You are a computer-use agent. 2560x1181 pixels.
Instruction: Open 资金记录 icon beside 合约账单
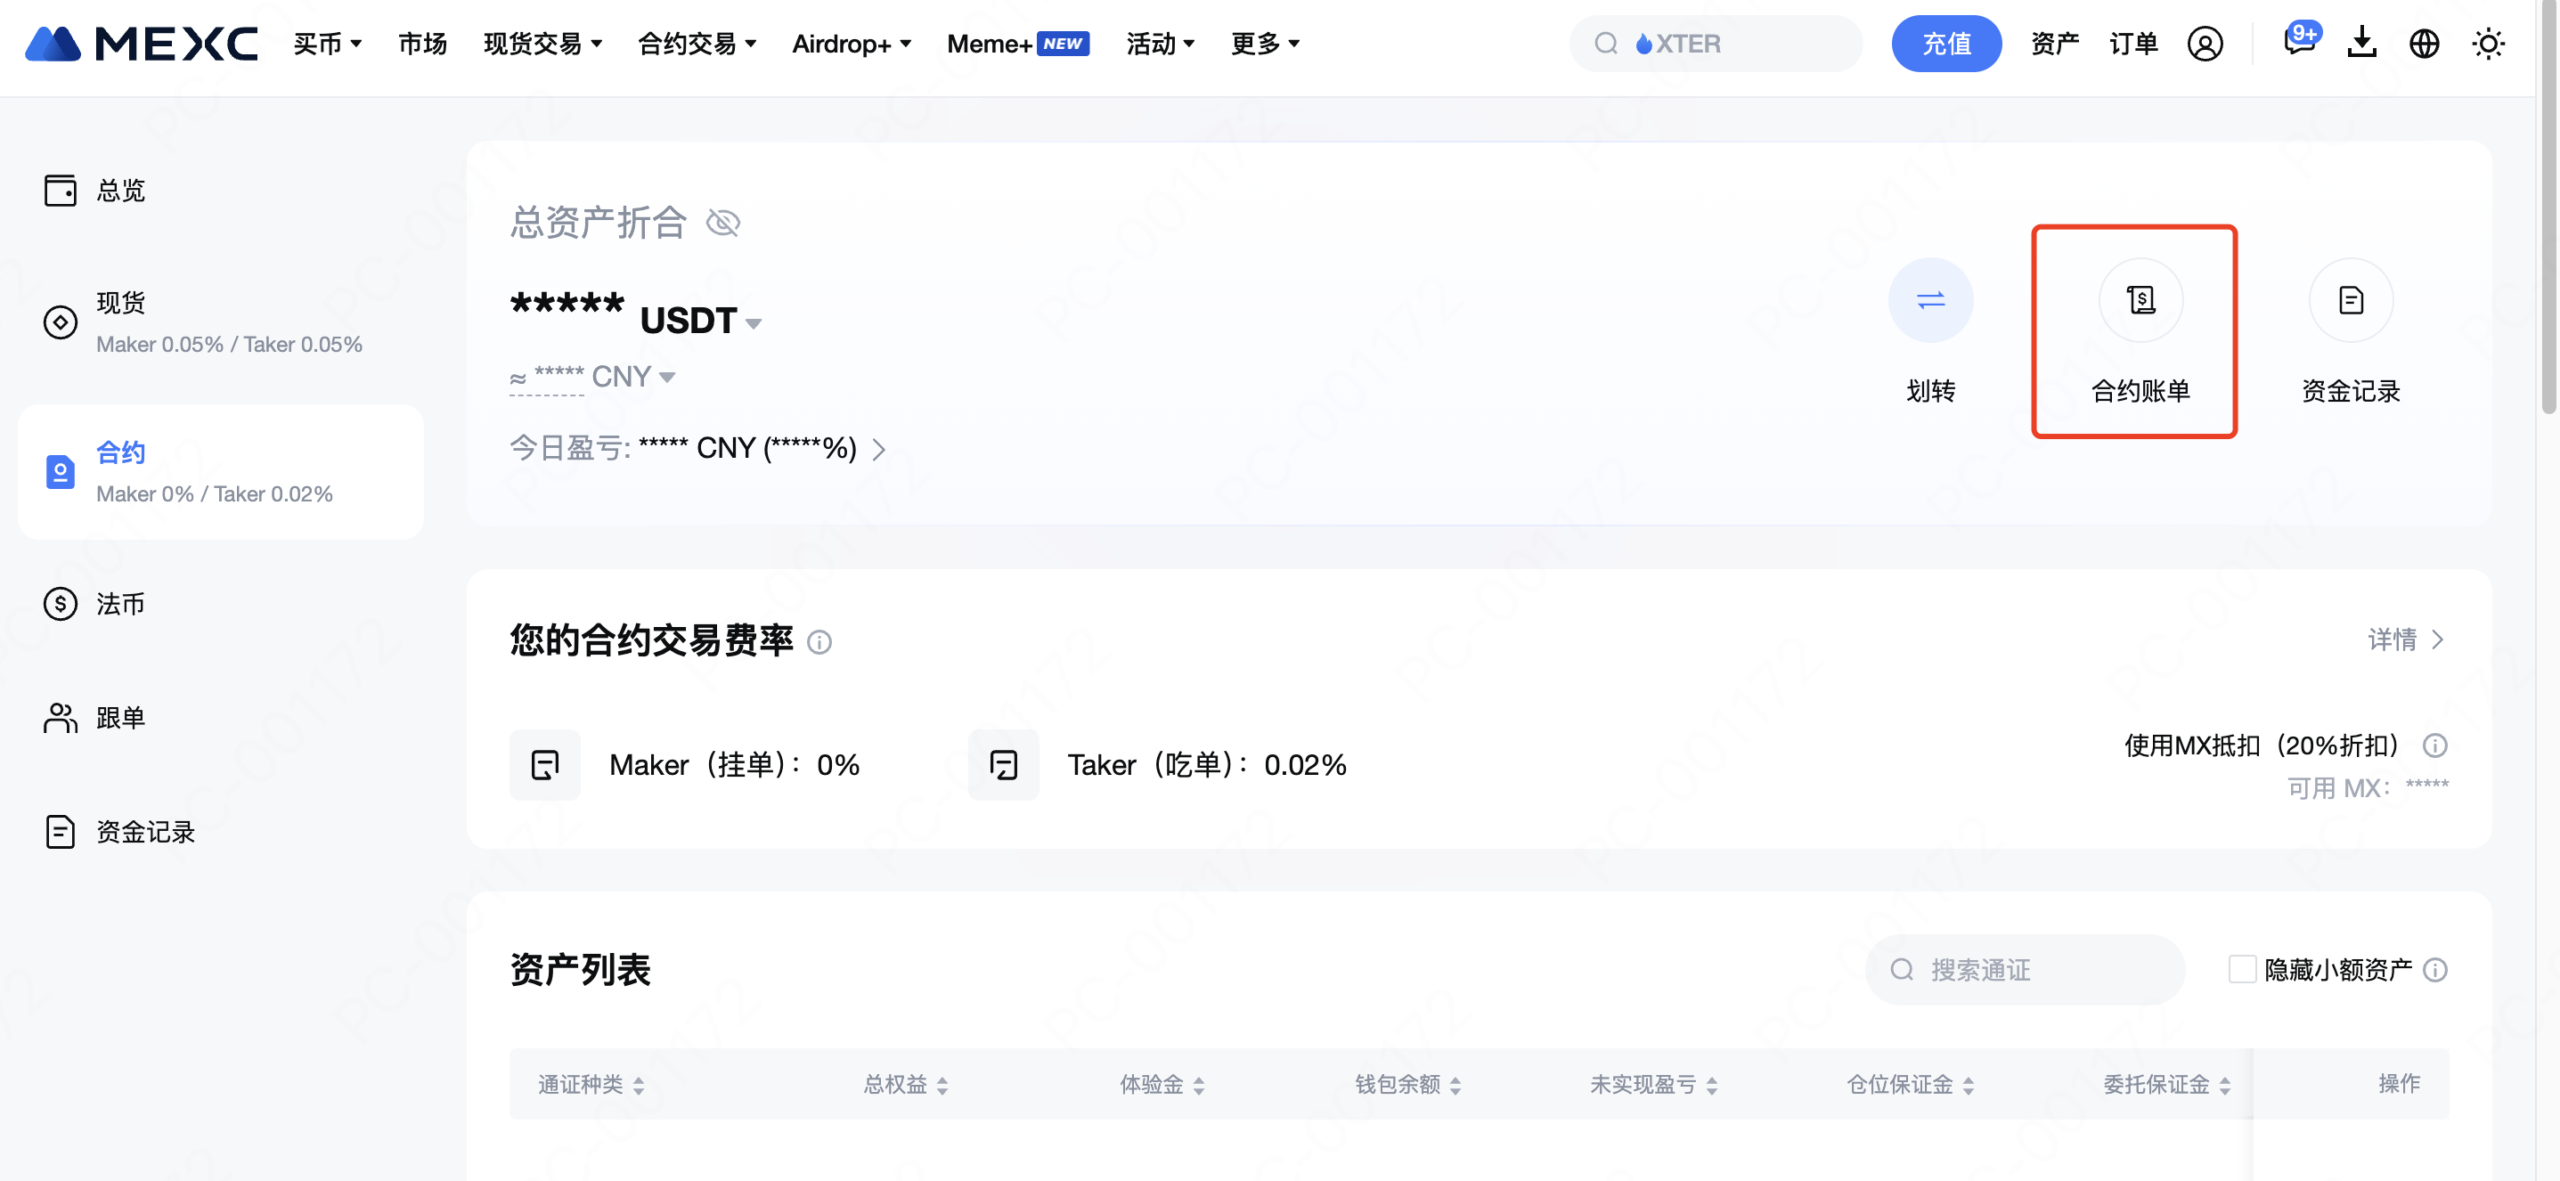coord(2350,300)
